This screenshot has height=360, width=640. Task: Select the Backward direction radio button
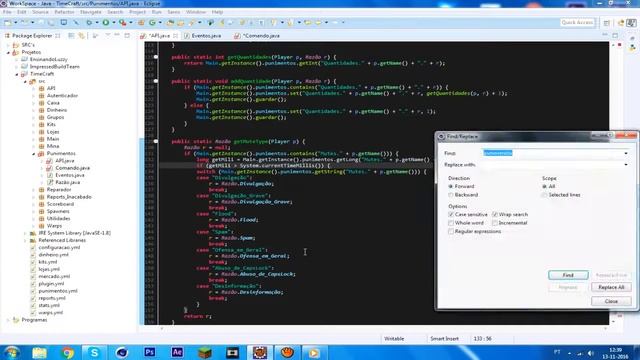(451, 195)
